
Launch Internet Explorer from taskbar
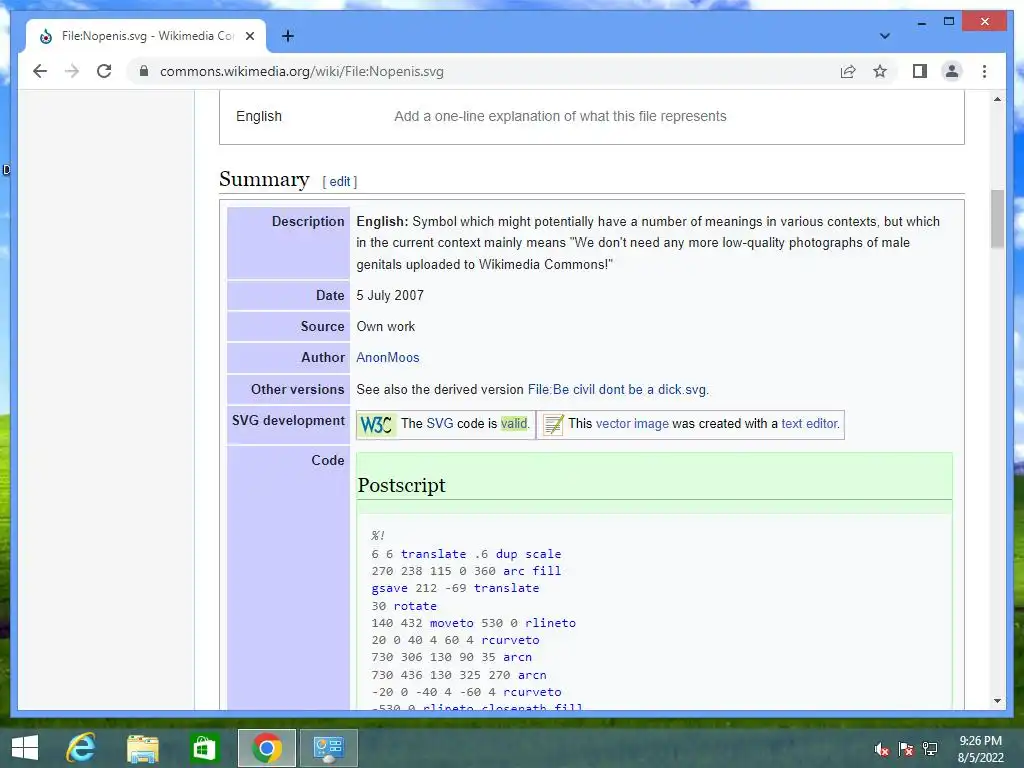(x=81, y=748)
